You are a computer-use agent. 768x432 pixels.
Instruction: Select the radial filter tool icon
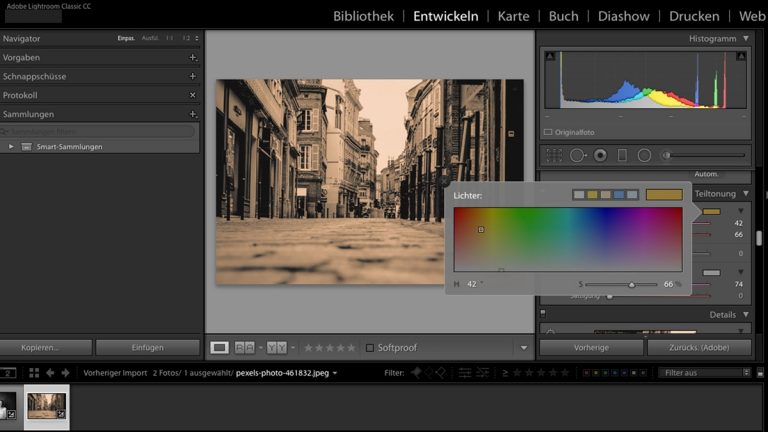pyautogui.click(x=644, y=155)
